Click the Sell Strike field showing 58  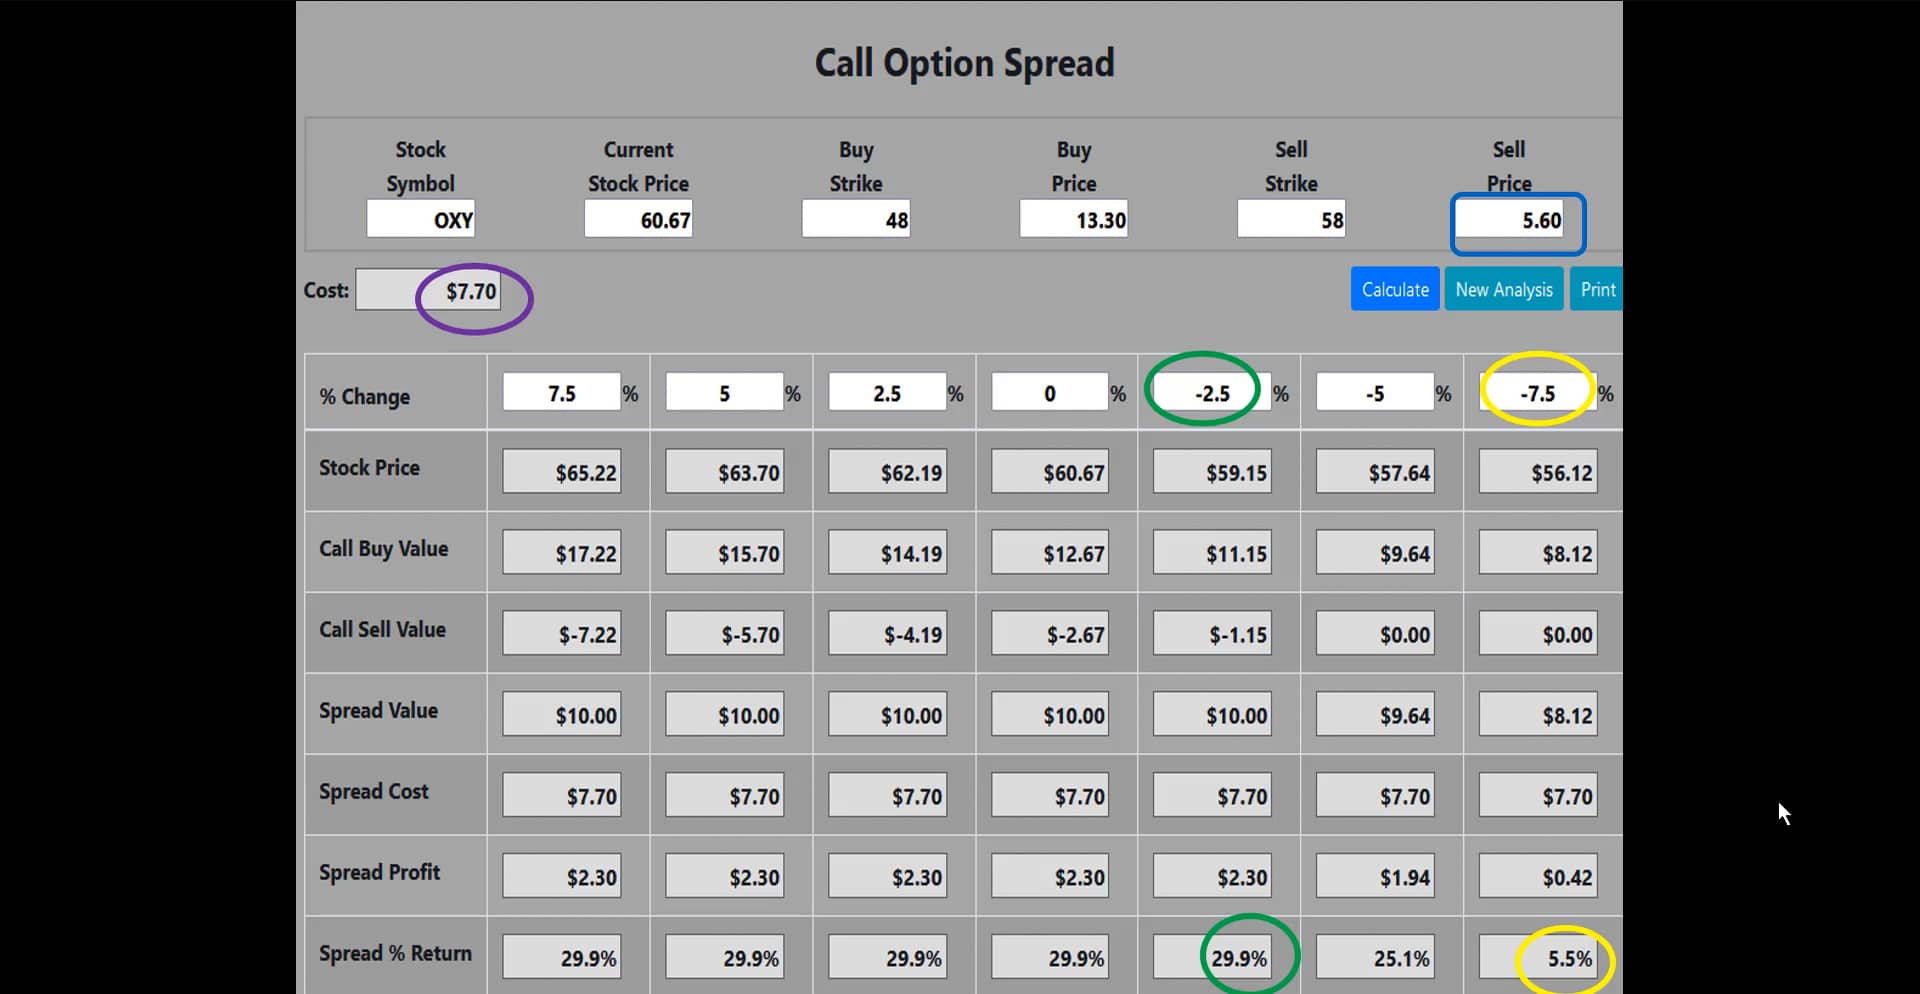1291,220
